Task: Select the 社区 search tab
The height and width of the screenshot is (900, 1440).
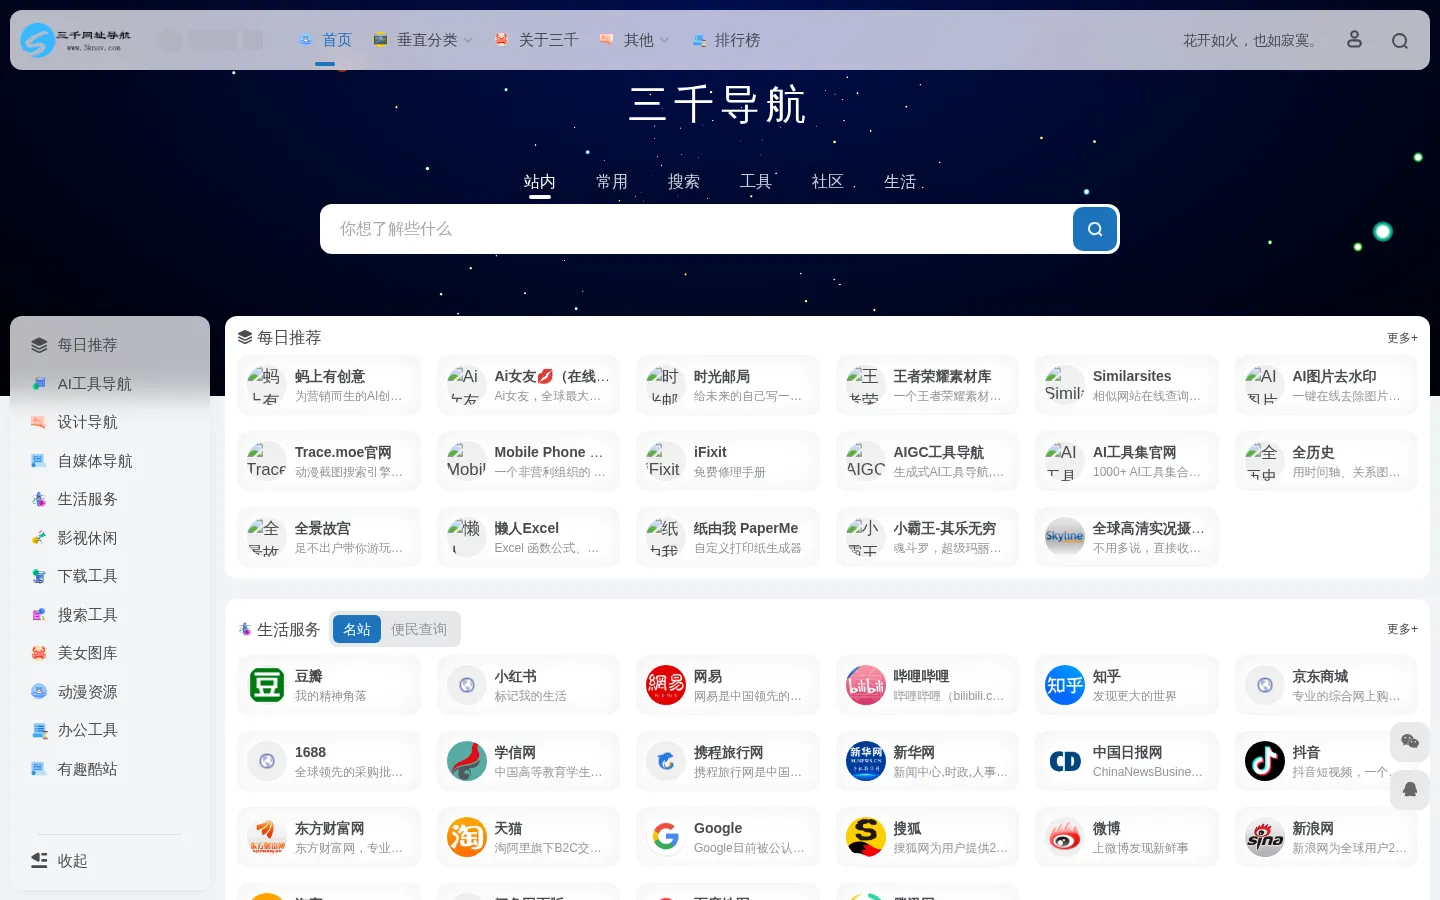Action: tap(828, 181)
